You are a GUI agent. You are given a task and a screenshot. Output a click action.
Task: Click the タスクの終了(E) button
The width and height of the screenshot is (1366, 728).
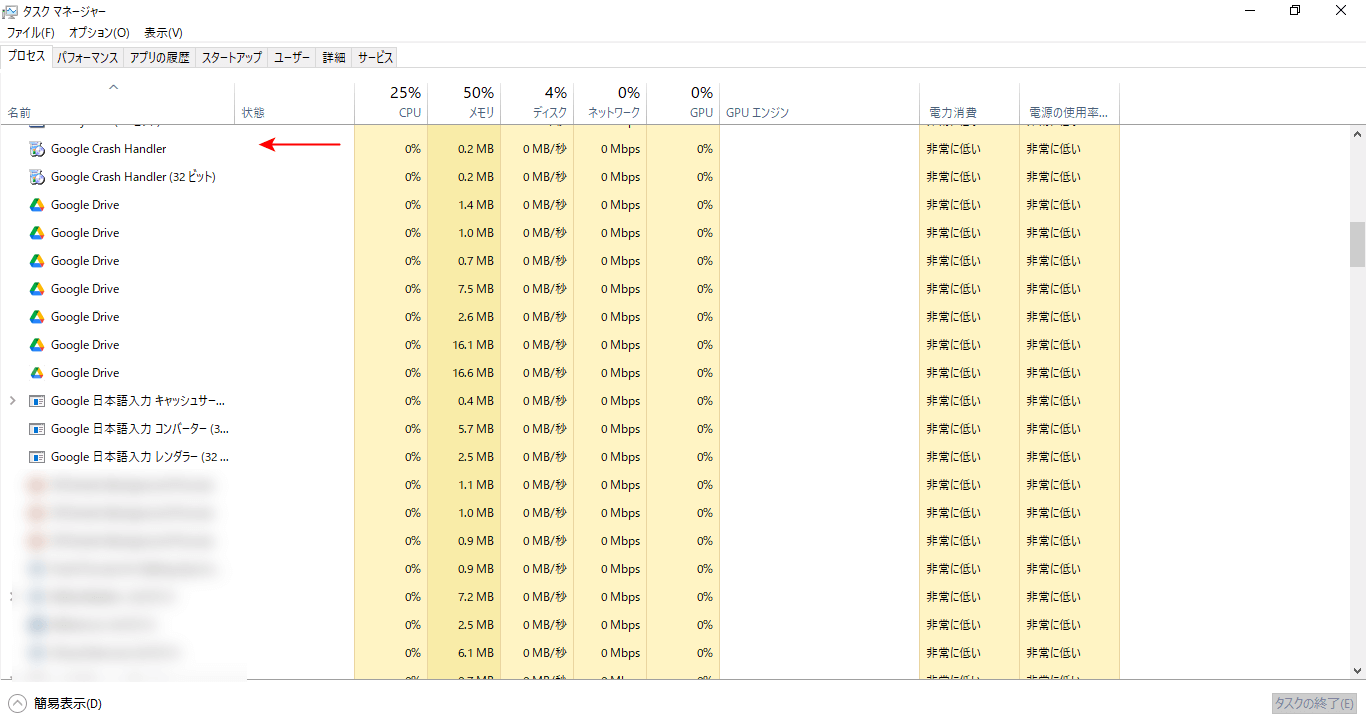pos(1314,704)
